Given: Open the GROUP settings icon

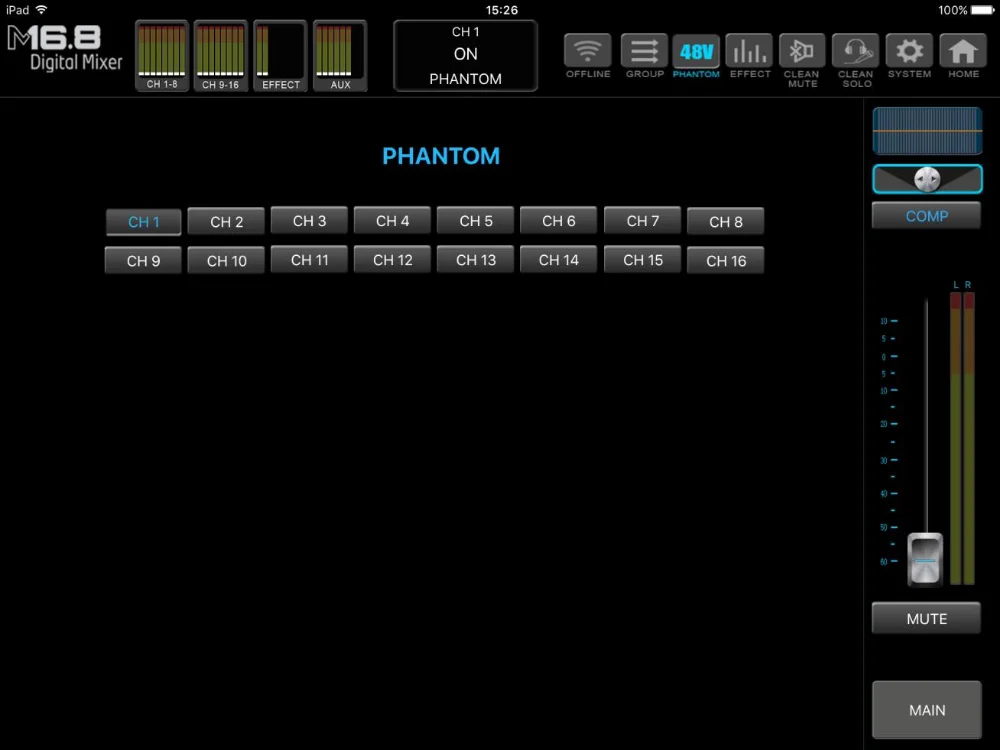Looking at the screenshot, I should tap(644, 51).
